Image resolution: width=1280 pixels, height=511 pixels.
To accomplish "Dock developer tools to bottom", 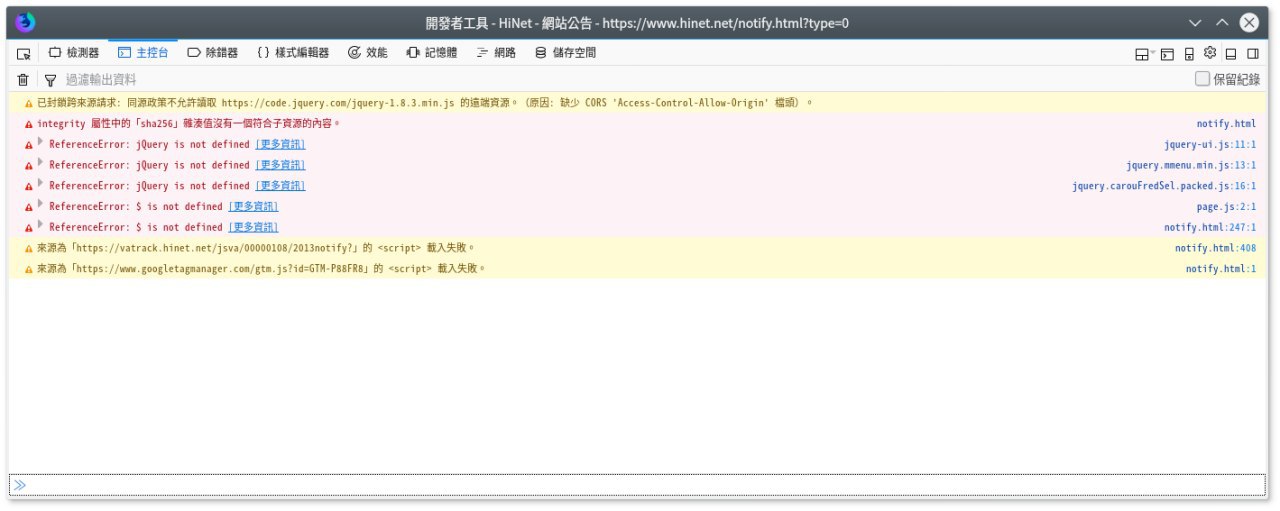I will click(1231, 54).
